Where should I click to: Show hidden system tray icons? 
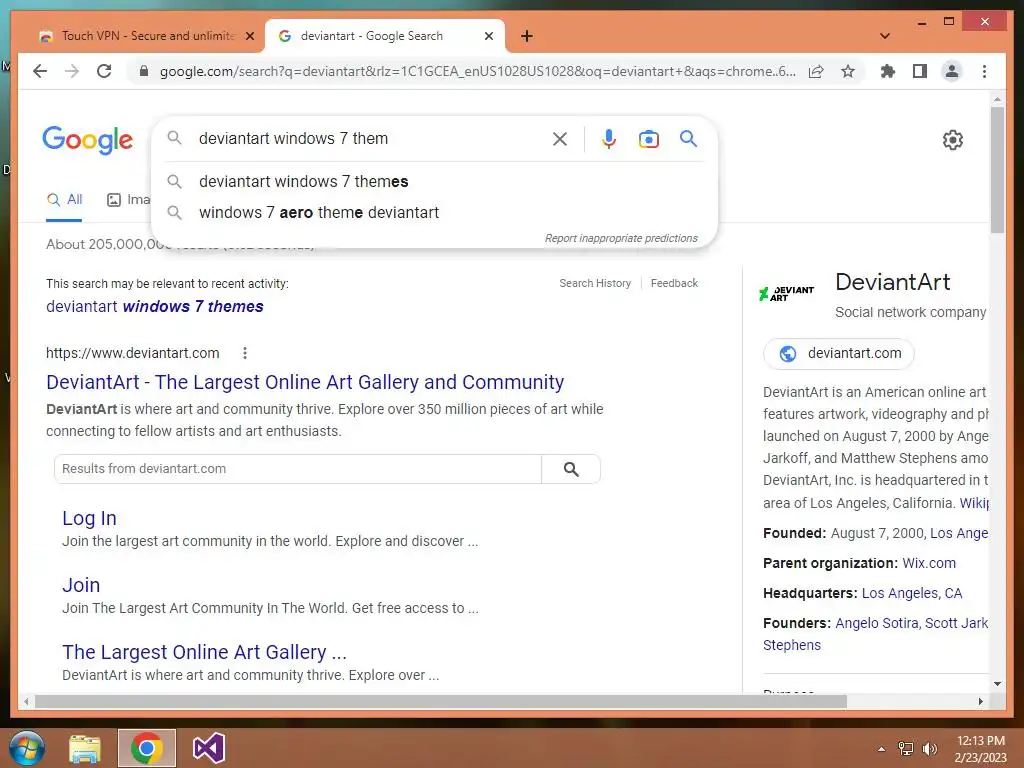[x=881, y=749]
